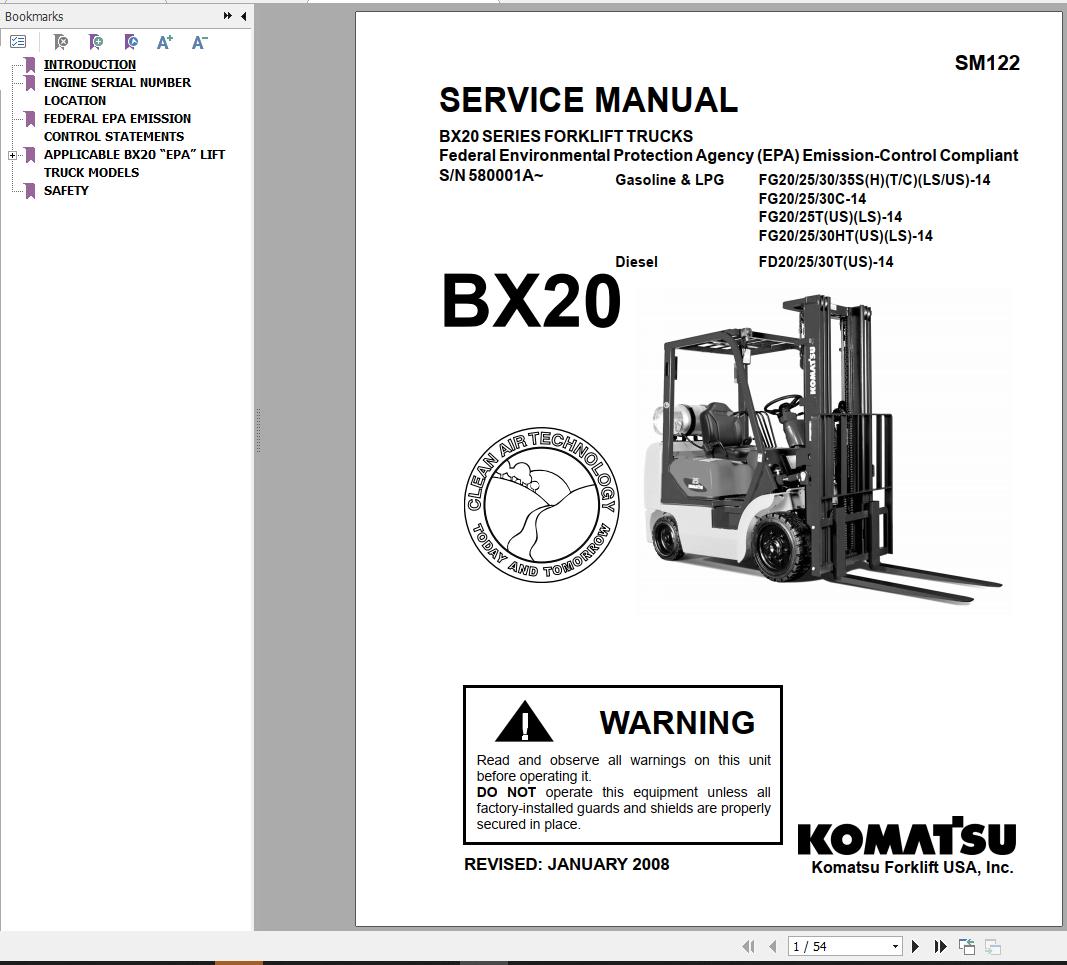
Task: Click the Komatsu Forklift USA, Inc. text
Action: [912, 867]
